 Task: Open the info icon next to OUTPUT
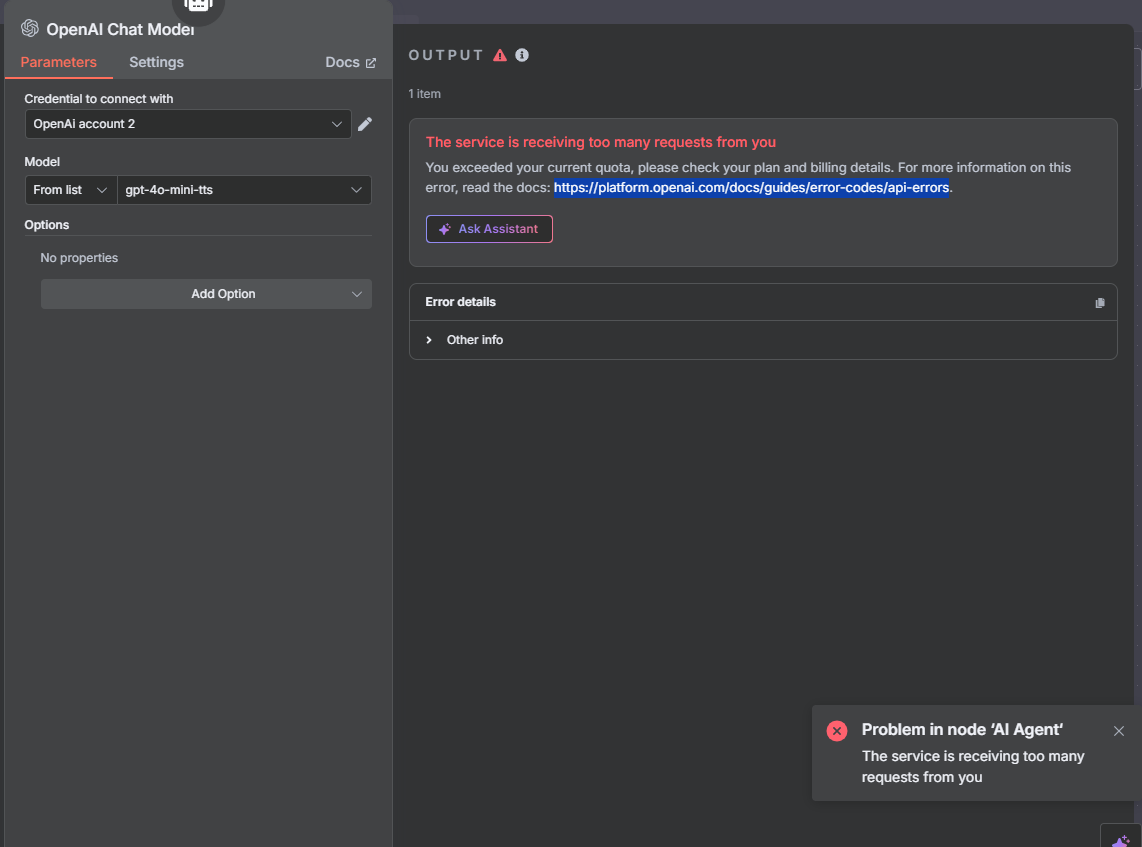point(522,55)
